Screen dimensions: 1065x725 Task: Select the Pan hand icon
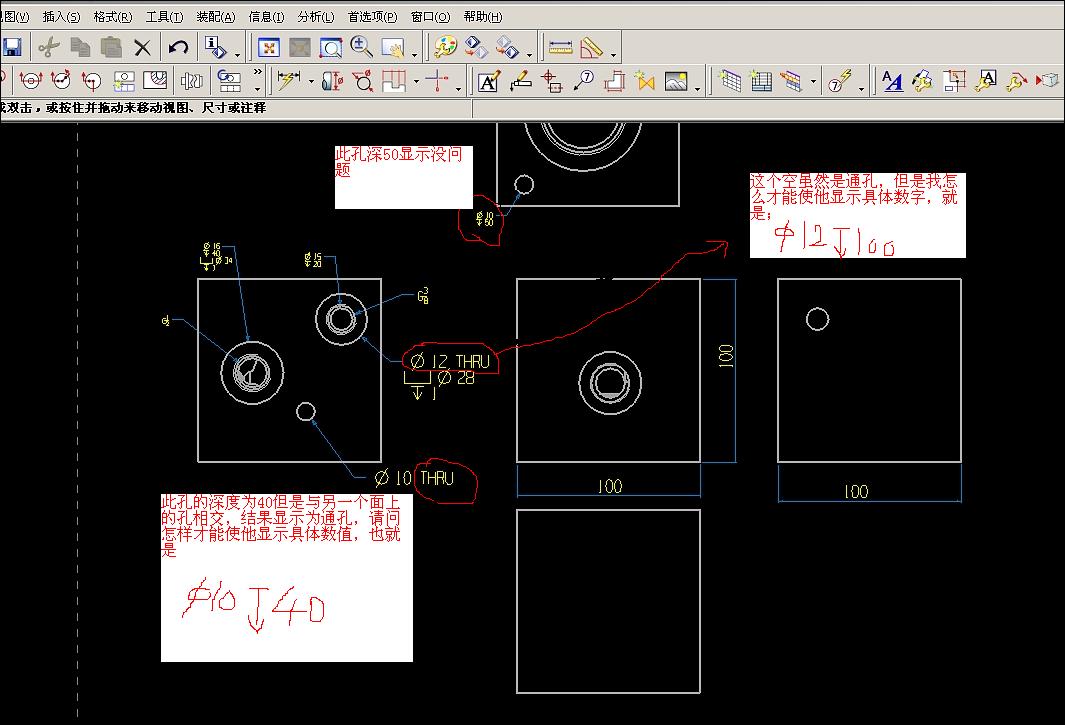pos(393,48)
